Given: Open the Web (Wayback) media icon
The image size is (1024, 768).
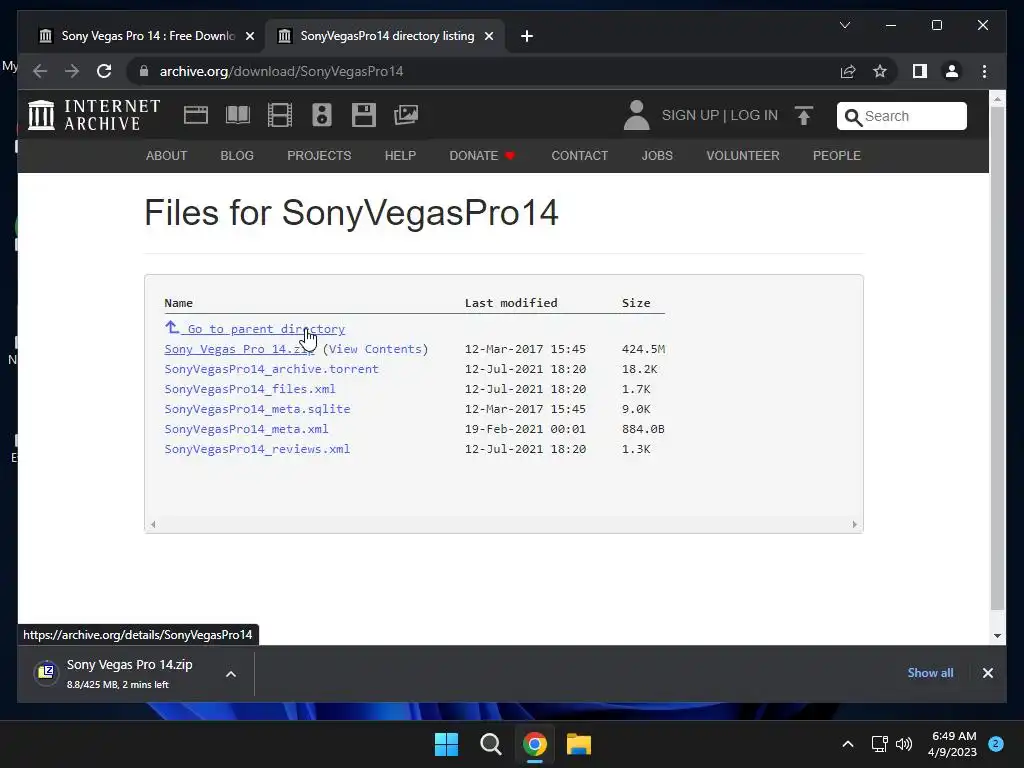Looking at the screenshot, I should pyautogui.click(x=195, y=115).
